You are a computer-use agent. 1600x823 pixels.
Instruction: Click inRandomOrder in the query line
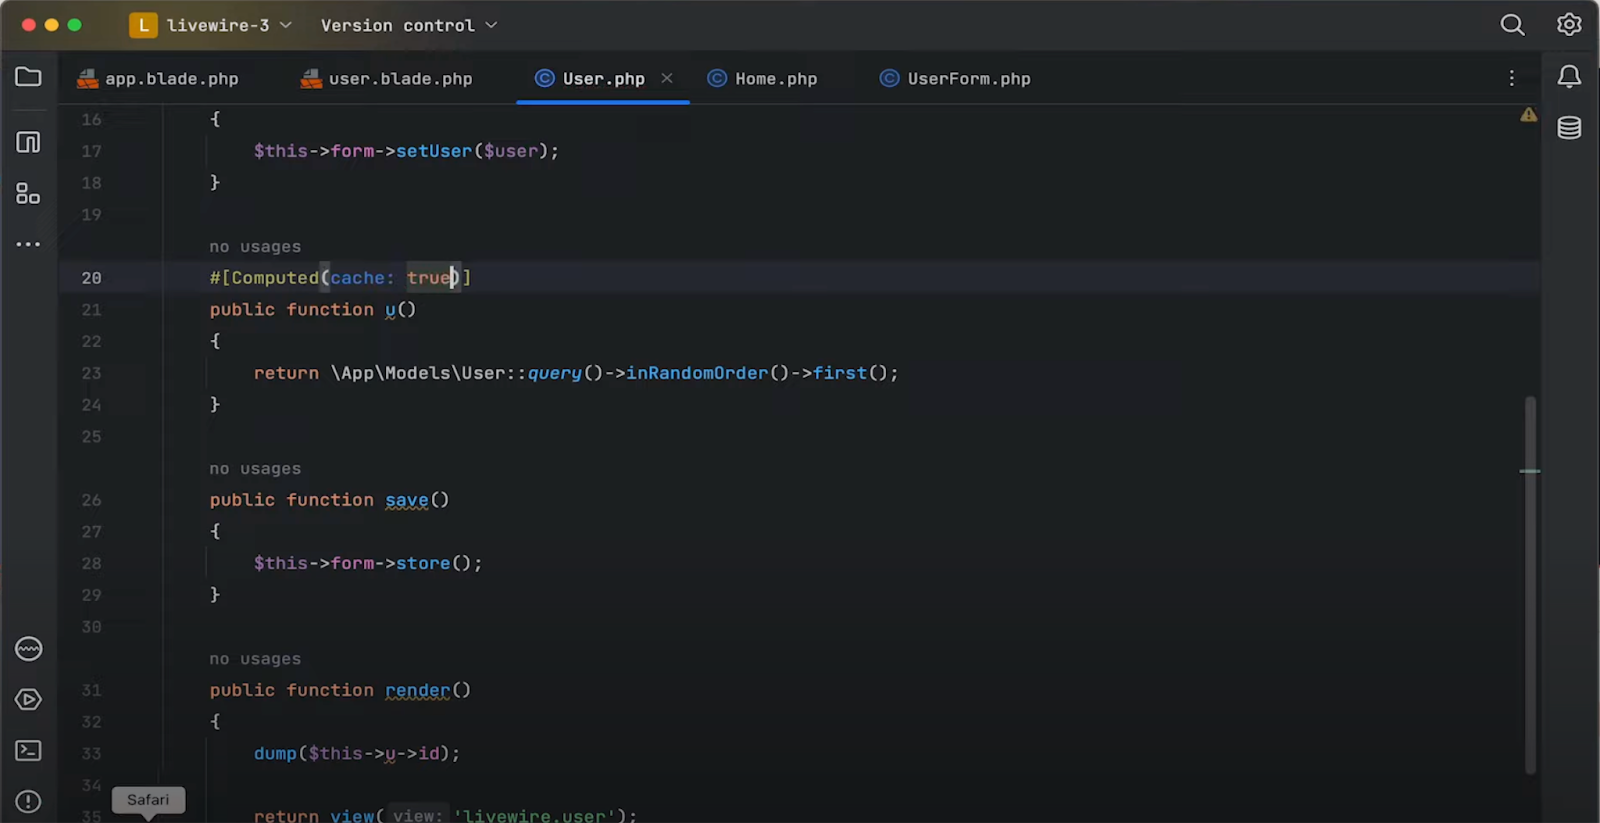coord(697,373)
